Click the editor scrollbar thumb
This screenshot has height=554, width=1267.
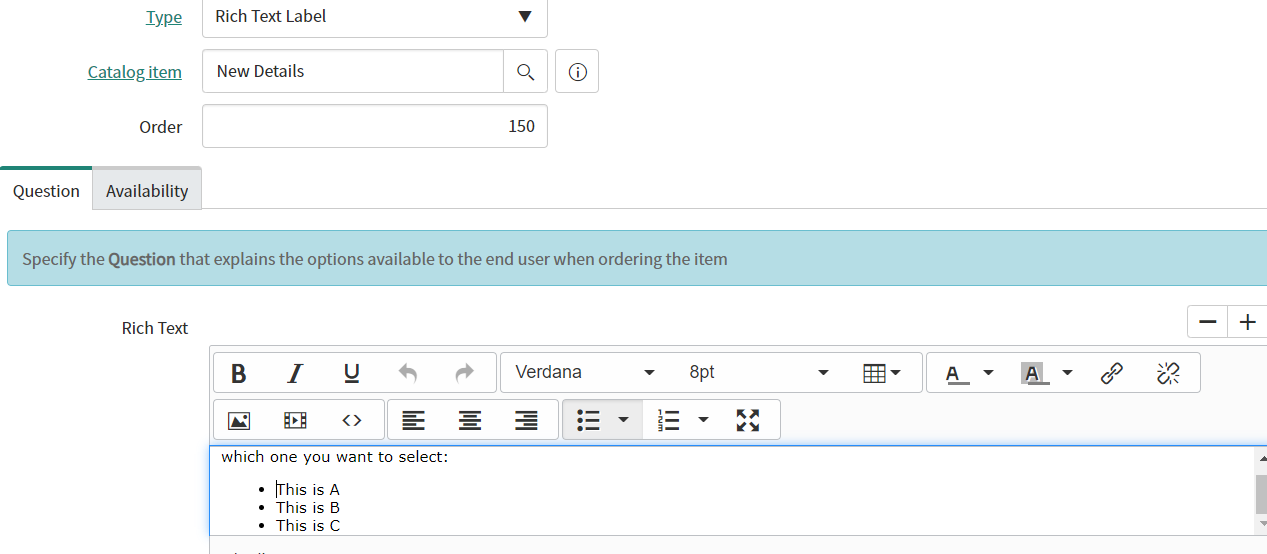1261,494
